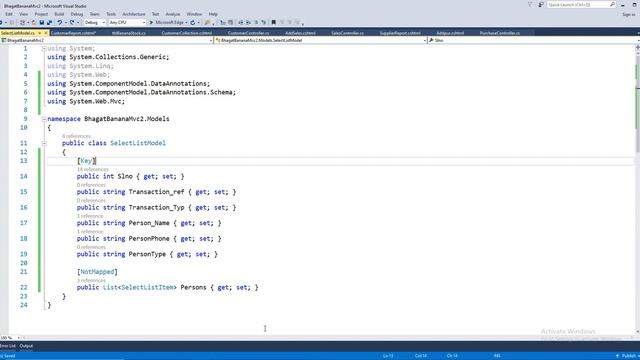Switch to the SupplierReport.cshtml tab

(x=400, y=33)
